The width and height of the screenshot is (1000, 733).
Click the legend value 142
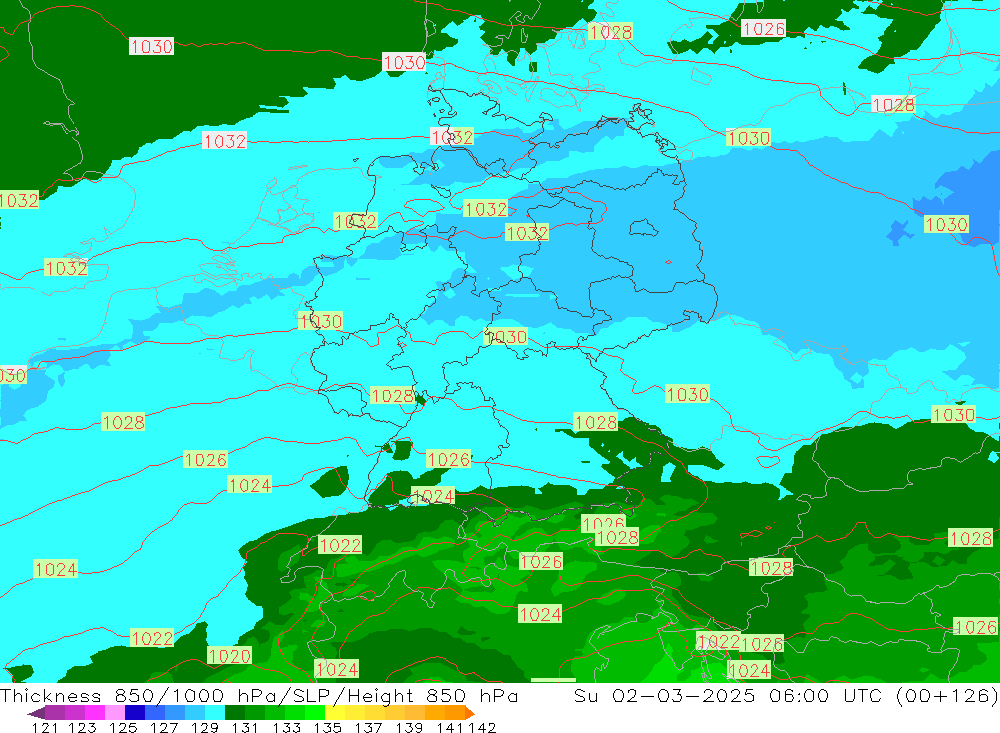coord(482,727)
